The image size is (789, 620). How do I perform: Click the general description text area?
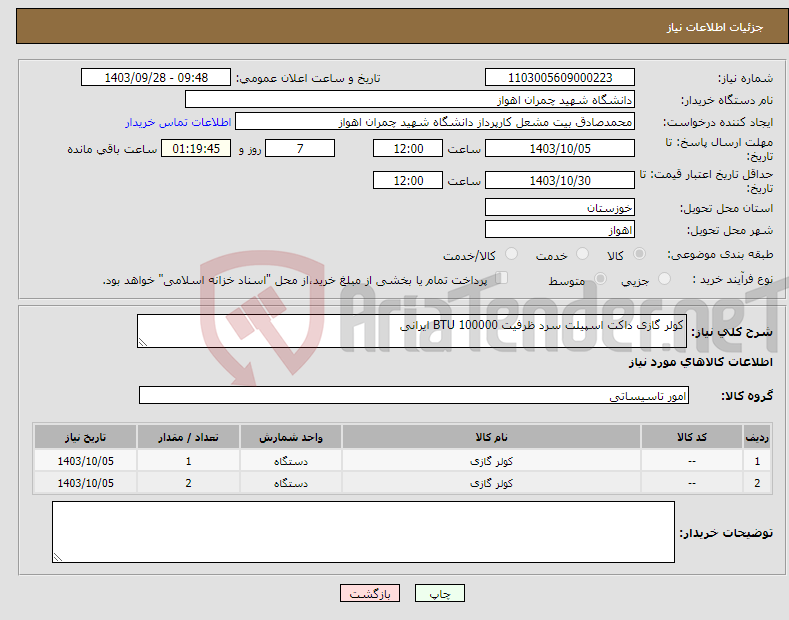point(412,331)
